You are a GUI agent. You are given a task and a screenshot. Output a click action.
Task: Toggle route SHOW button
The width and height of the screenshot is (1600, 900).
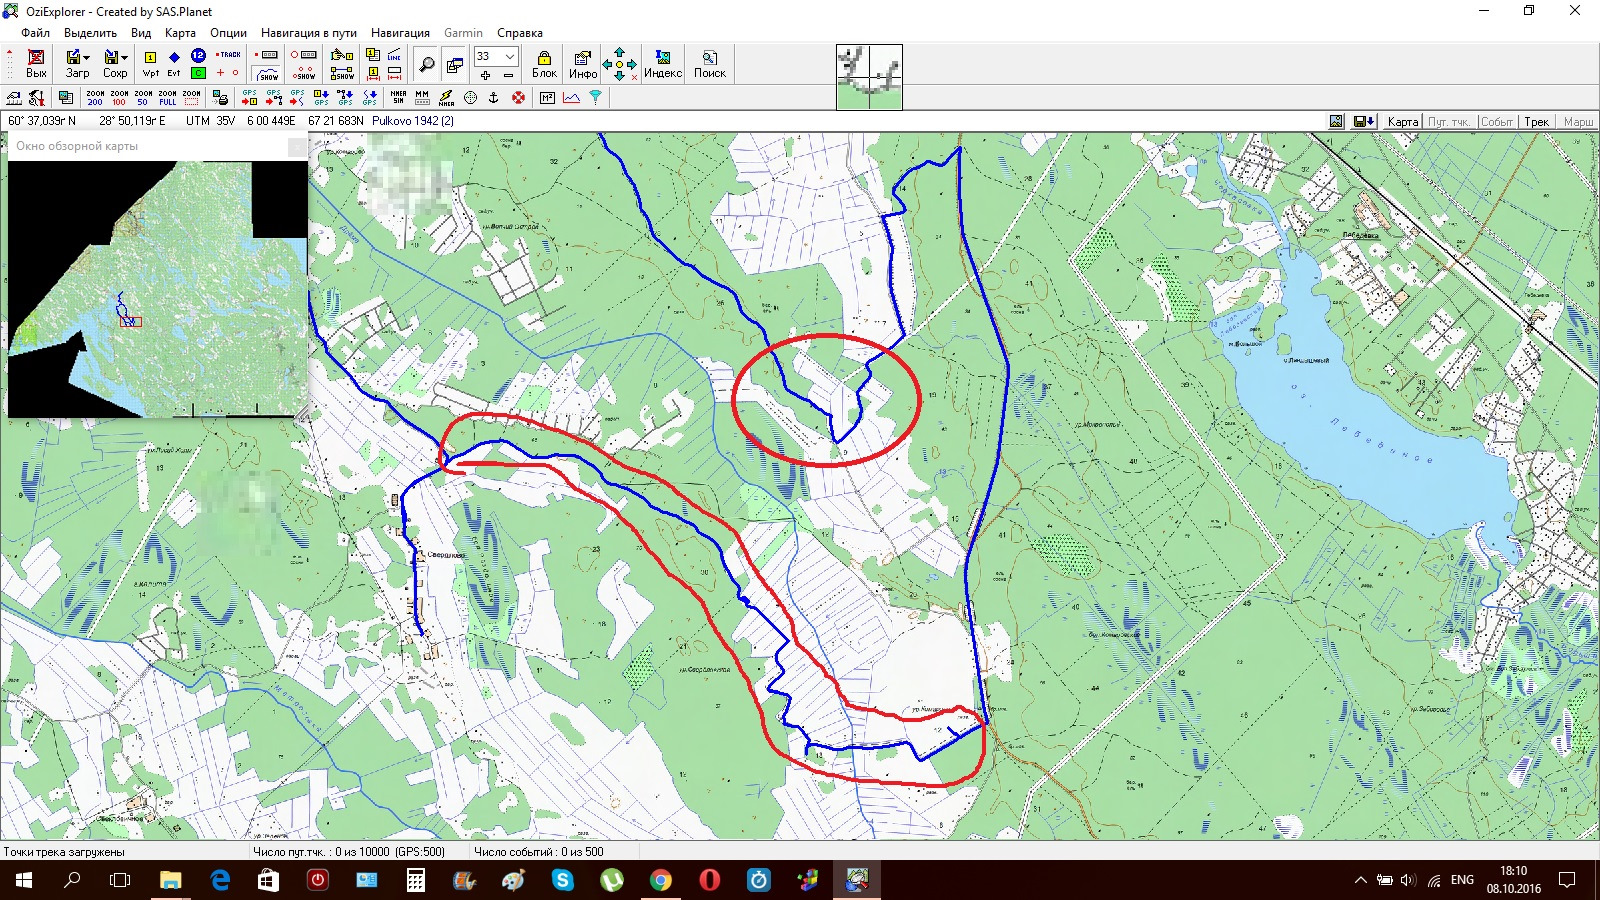[x=342, y=73]
